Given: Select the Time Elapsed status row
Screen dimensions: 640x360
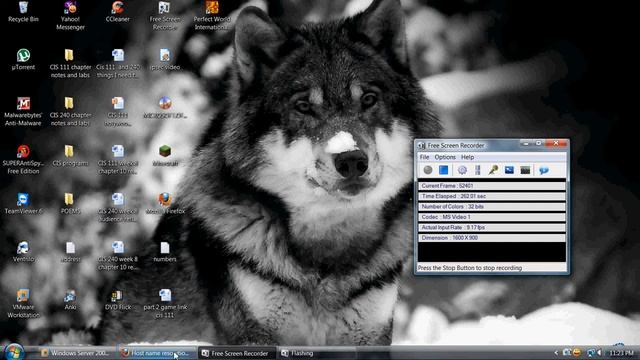Looking at the screenshot, I should pos(492,196).
